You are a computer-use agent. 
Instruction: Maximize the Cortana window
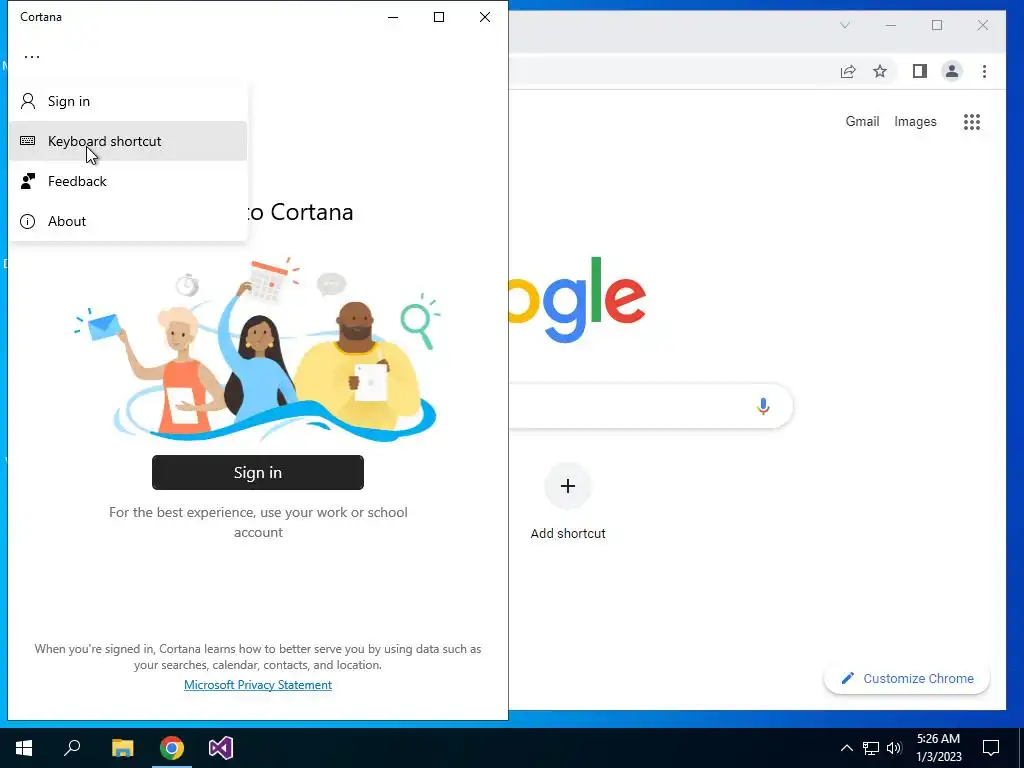(x=439, y=17)
